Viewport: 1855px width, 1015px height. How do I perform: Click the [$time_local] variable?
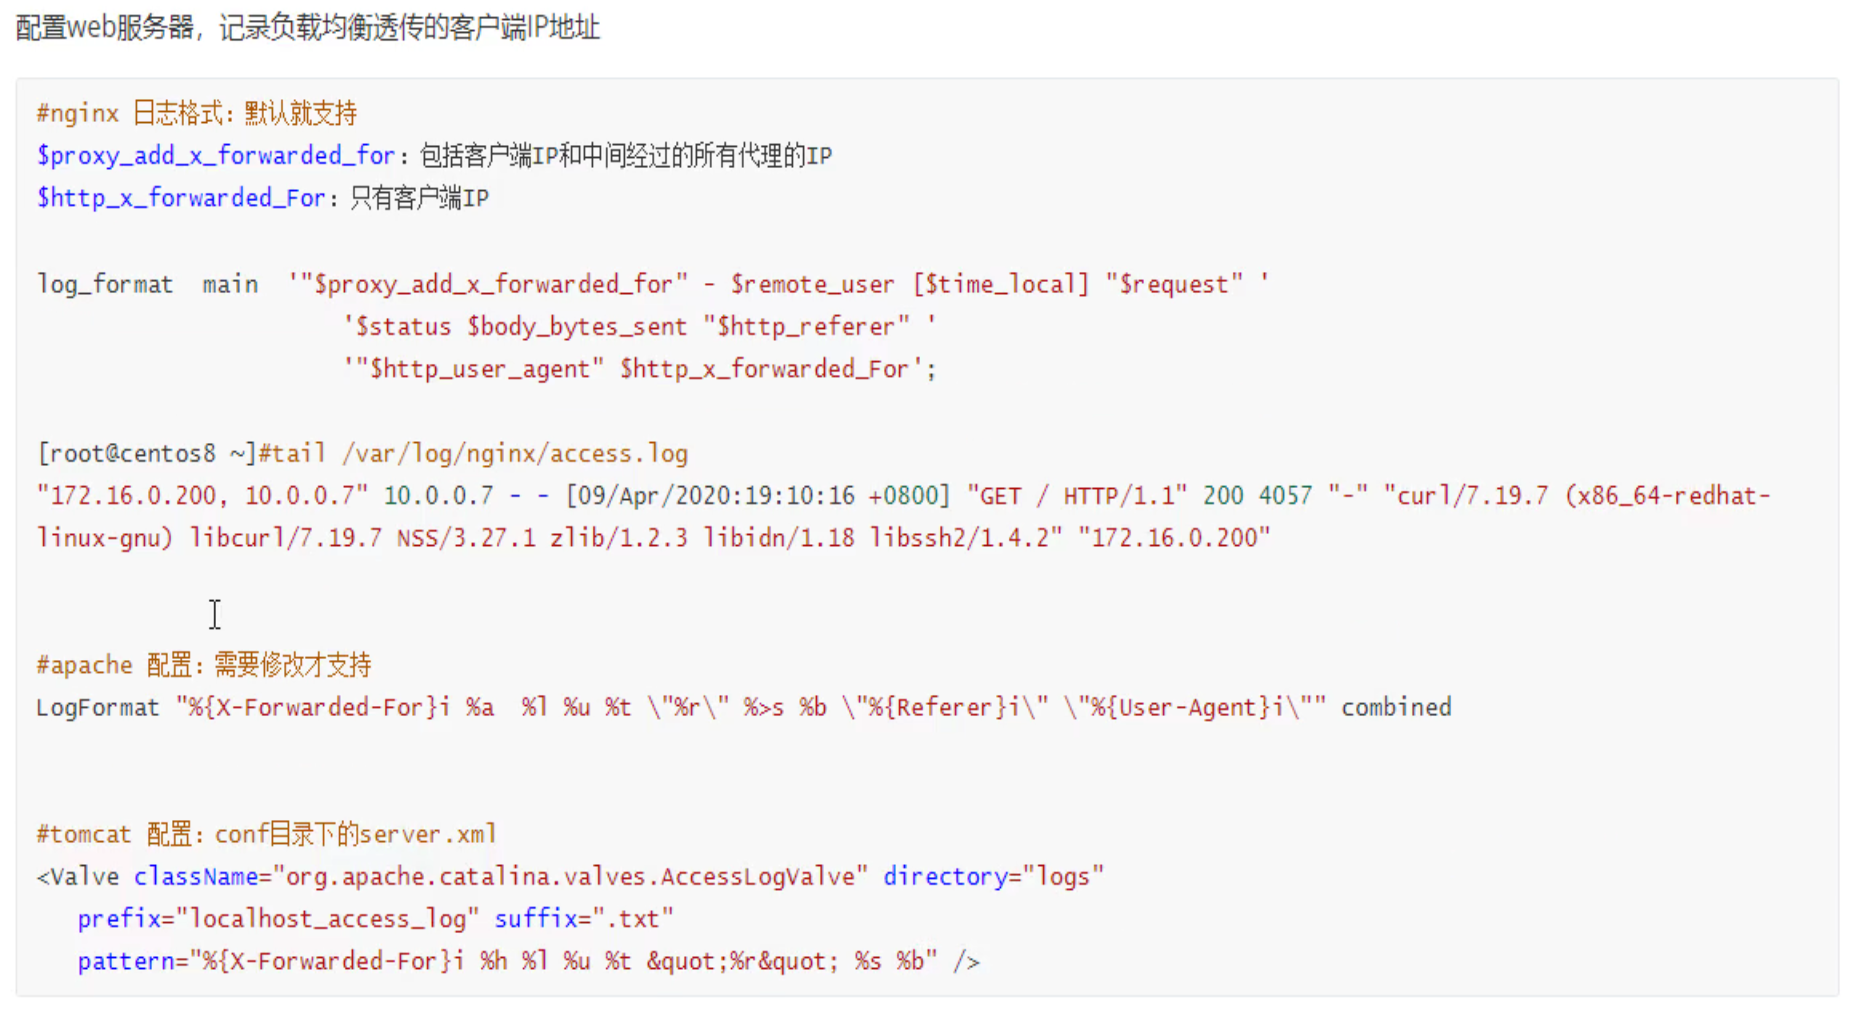pos(1000,285)
